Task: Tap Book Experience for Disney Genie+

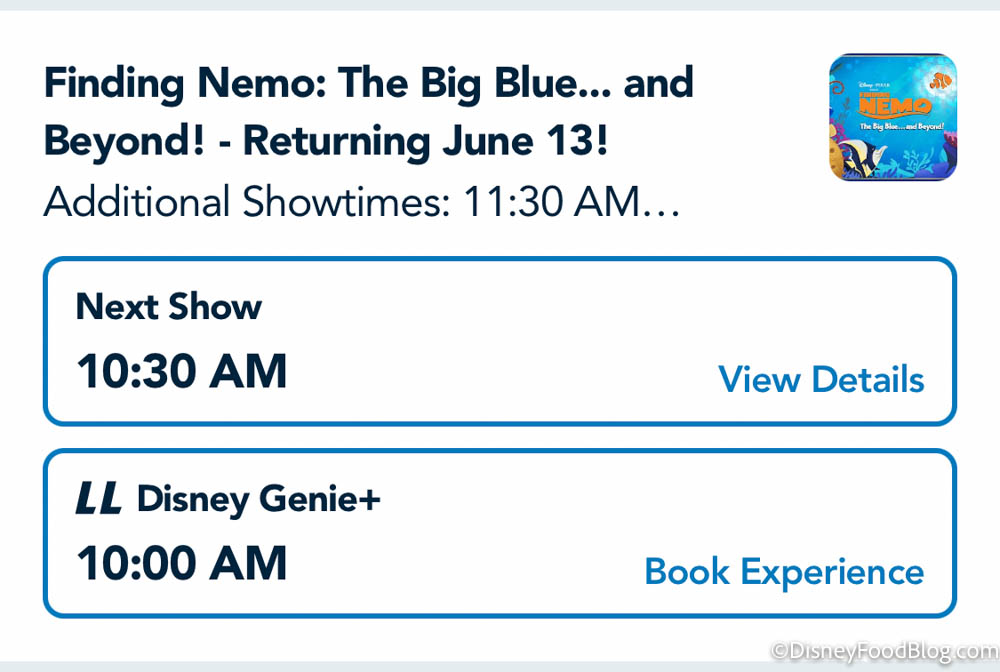Action: 784,572
